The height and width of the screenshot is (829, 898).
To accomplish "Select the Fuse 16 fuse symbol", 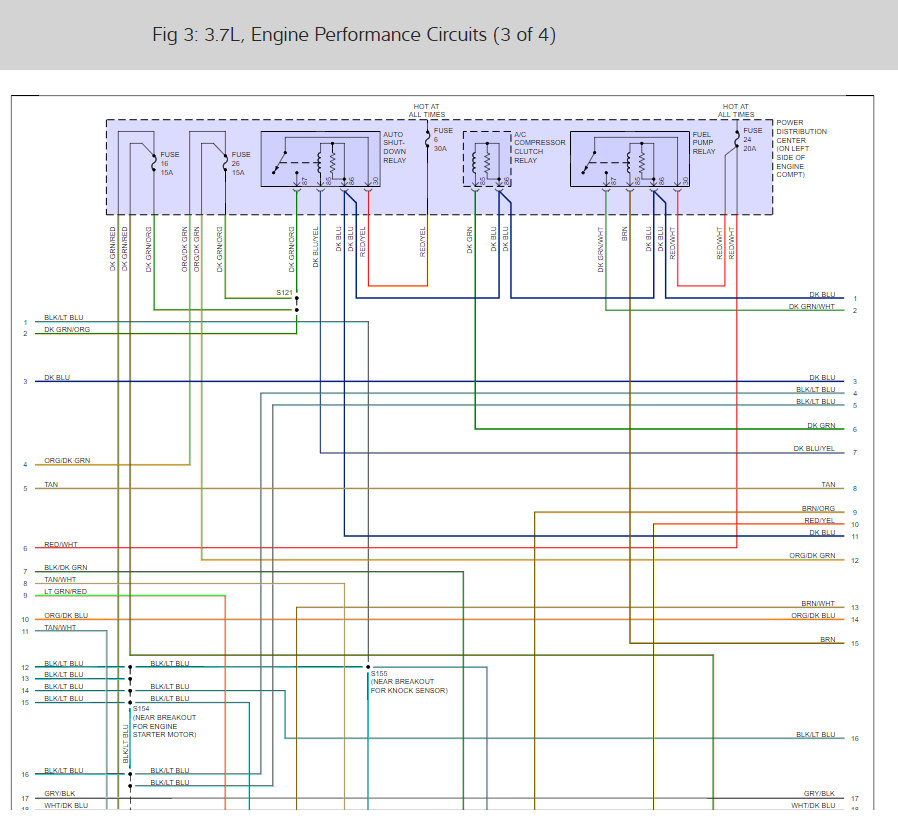I will pyautogui.click(x=153, y=163).
